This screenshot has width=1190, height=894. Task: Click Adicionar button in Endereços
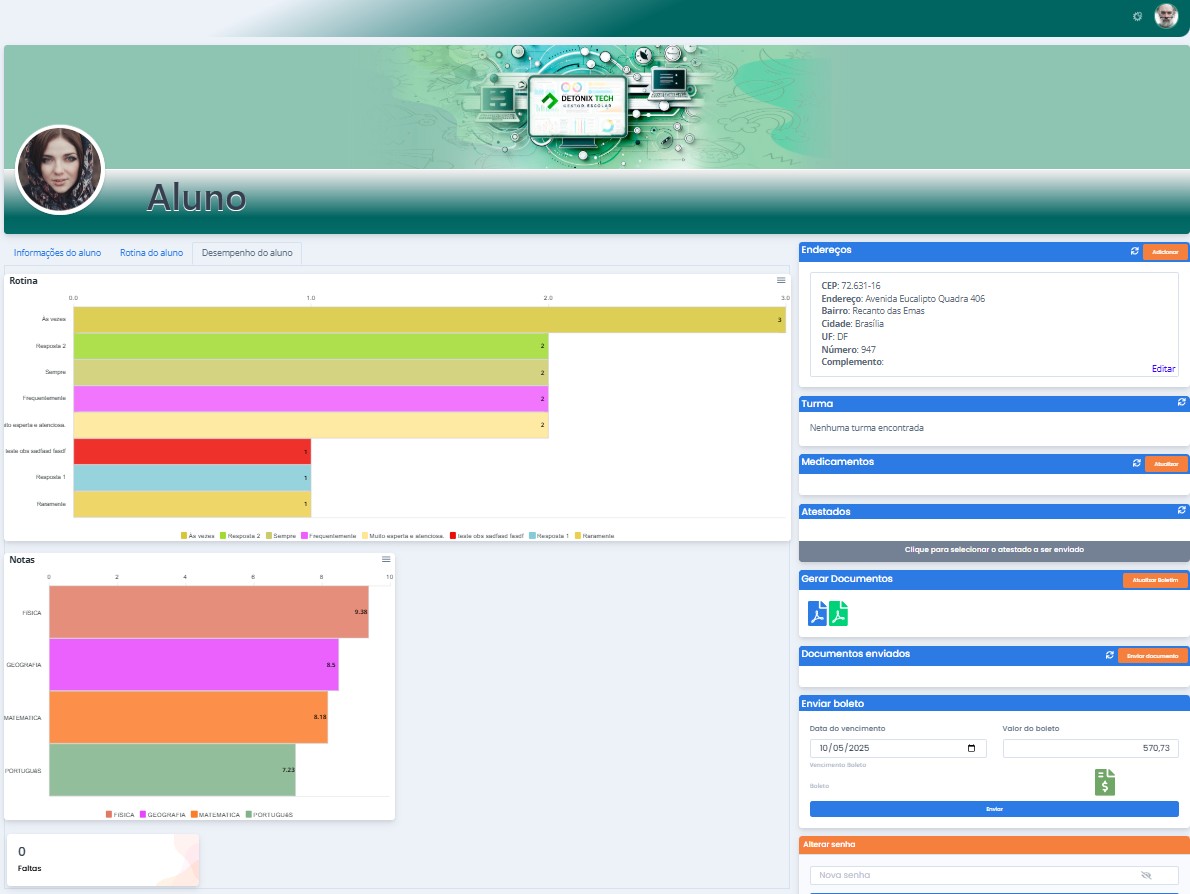tap(1165, 252)
